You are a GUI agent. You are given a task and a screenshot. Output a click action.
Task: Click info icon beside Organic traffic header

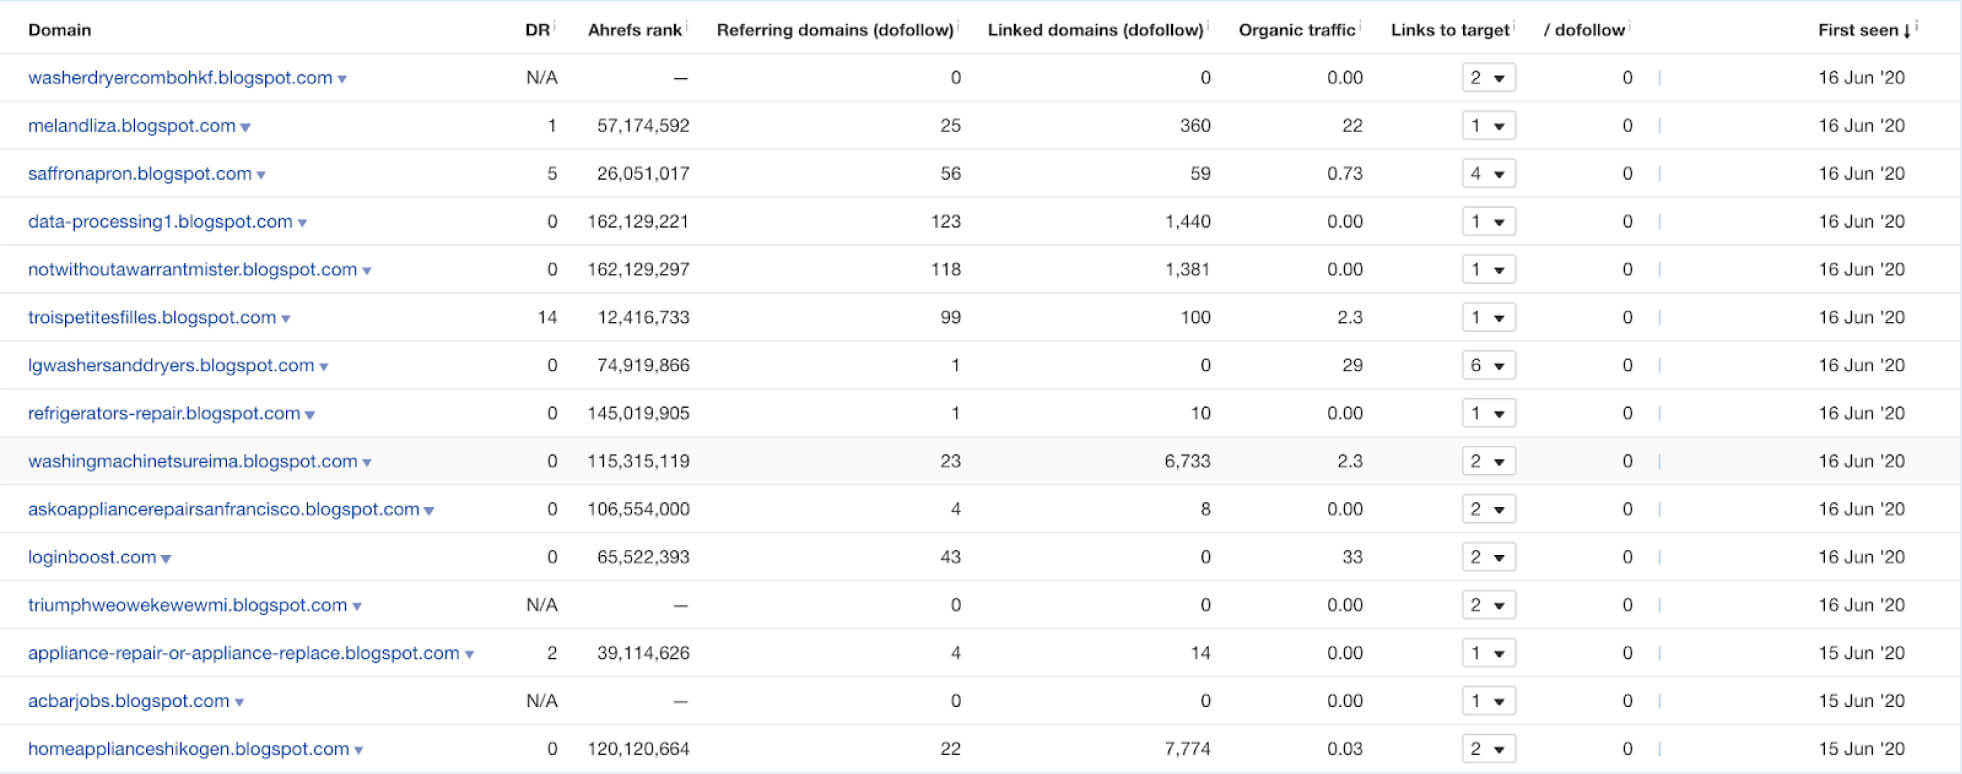[1360, 25]
